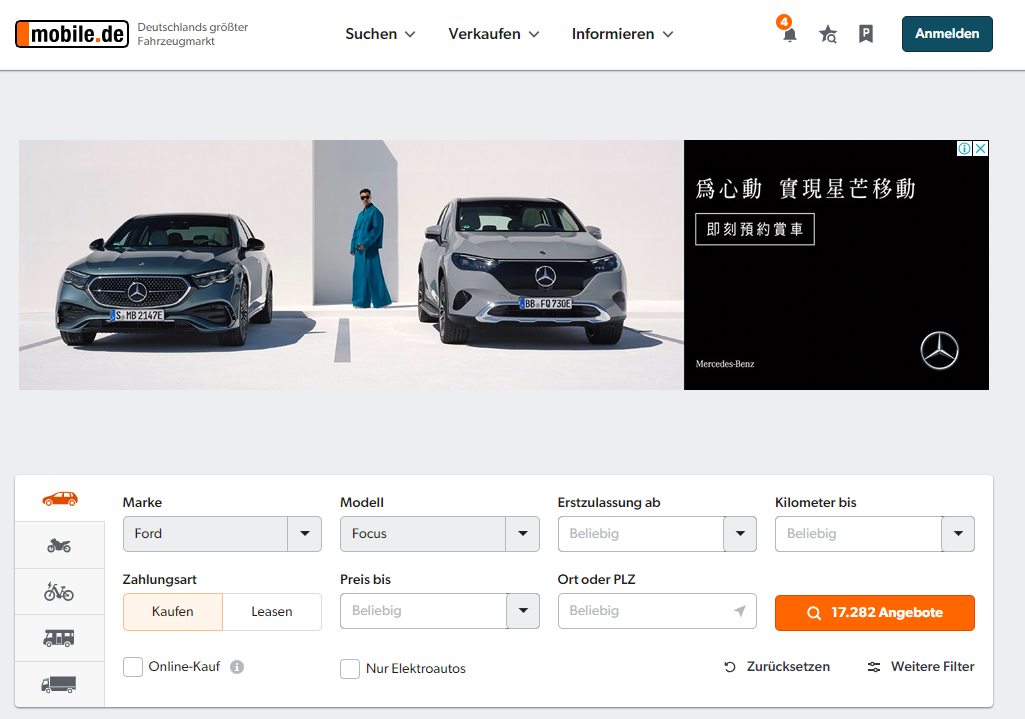
Task: Click the Erstzulassung ab input field
Action: pyautogui.click(x=641, y=534)
